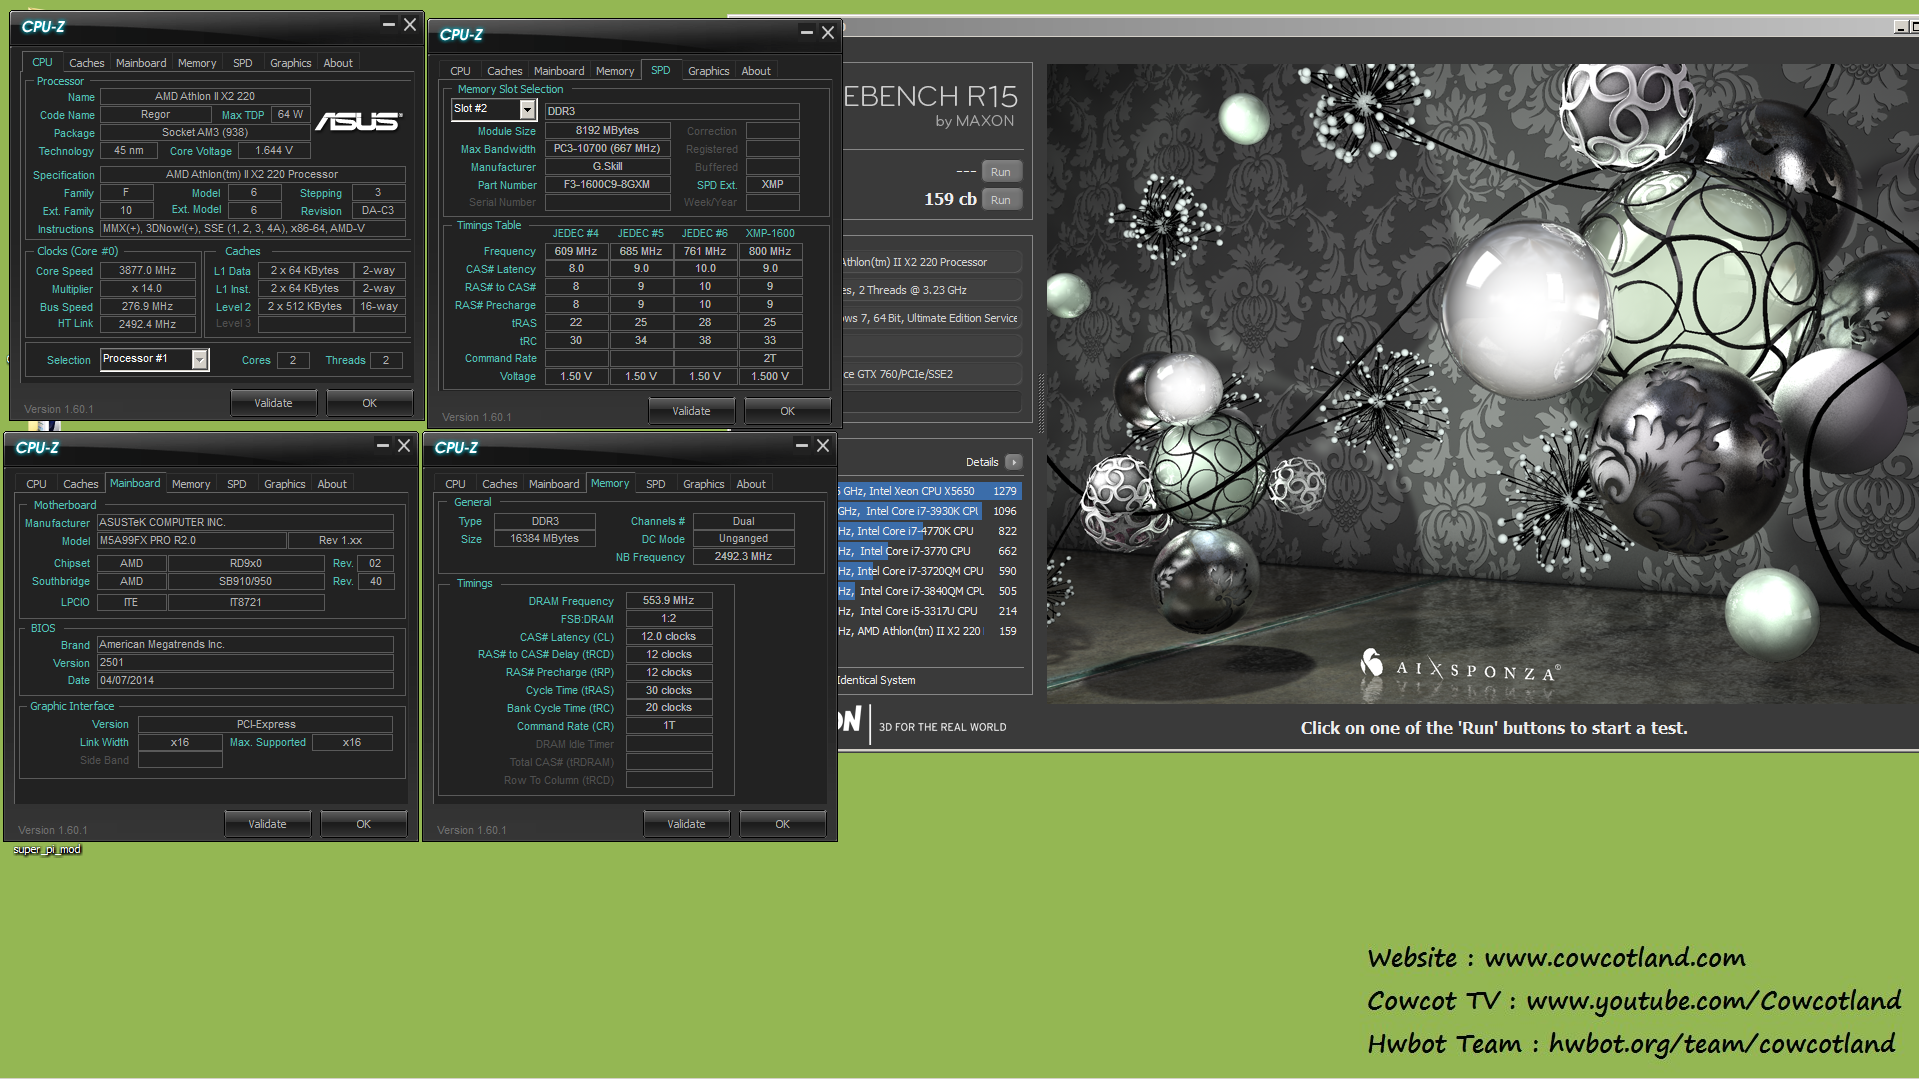1919x1079 pixels.
Task: Minimize the Memory CPU-Z window
Action: (x=801, y=446)
